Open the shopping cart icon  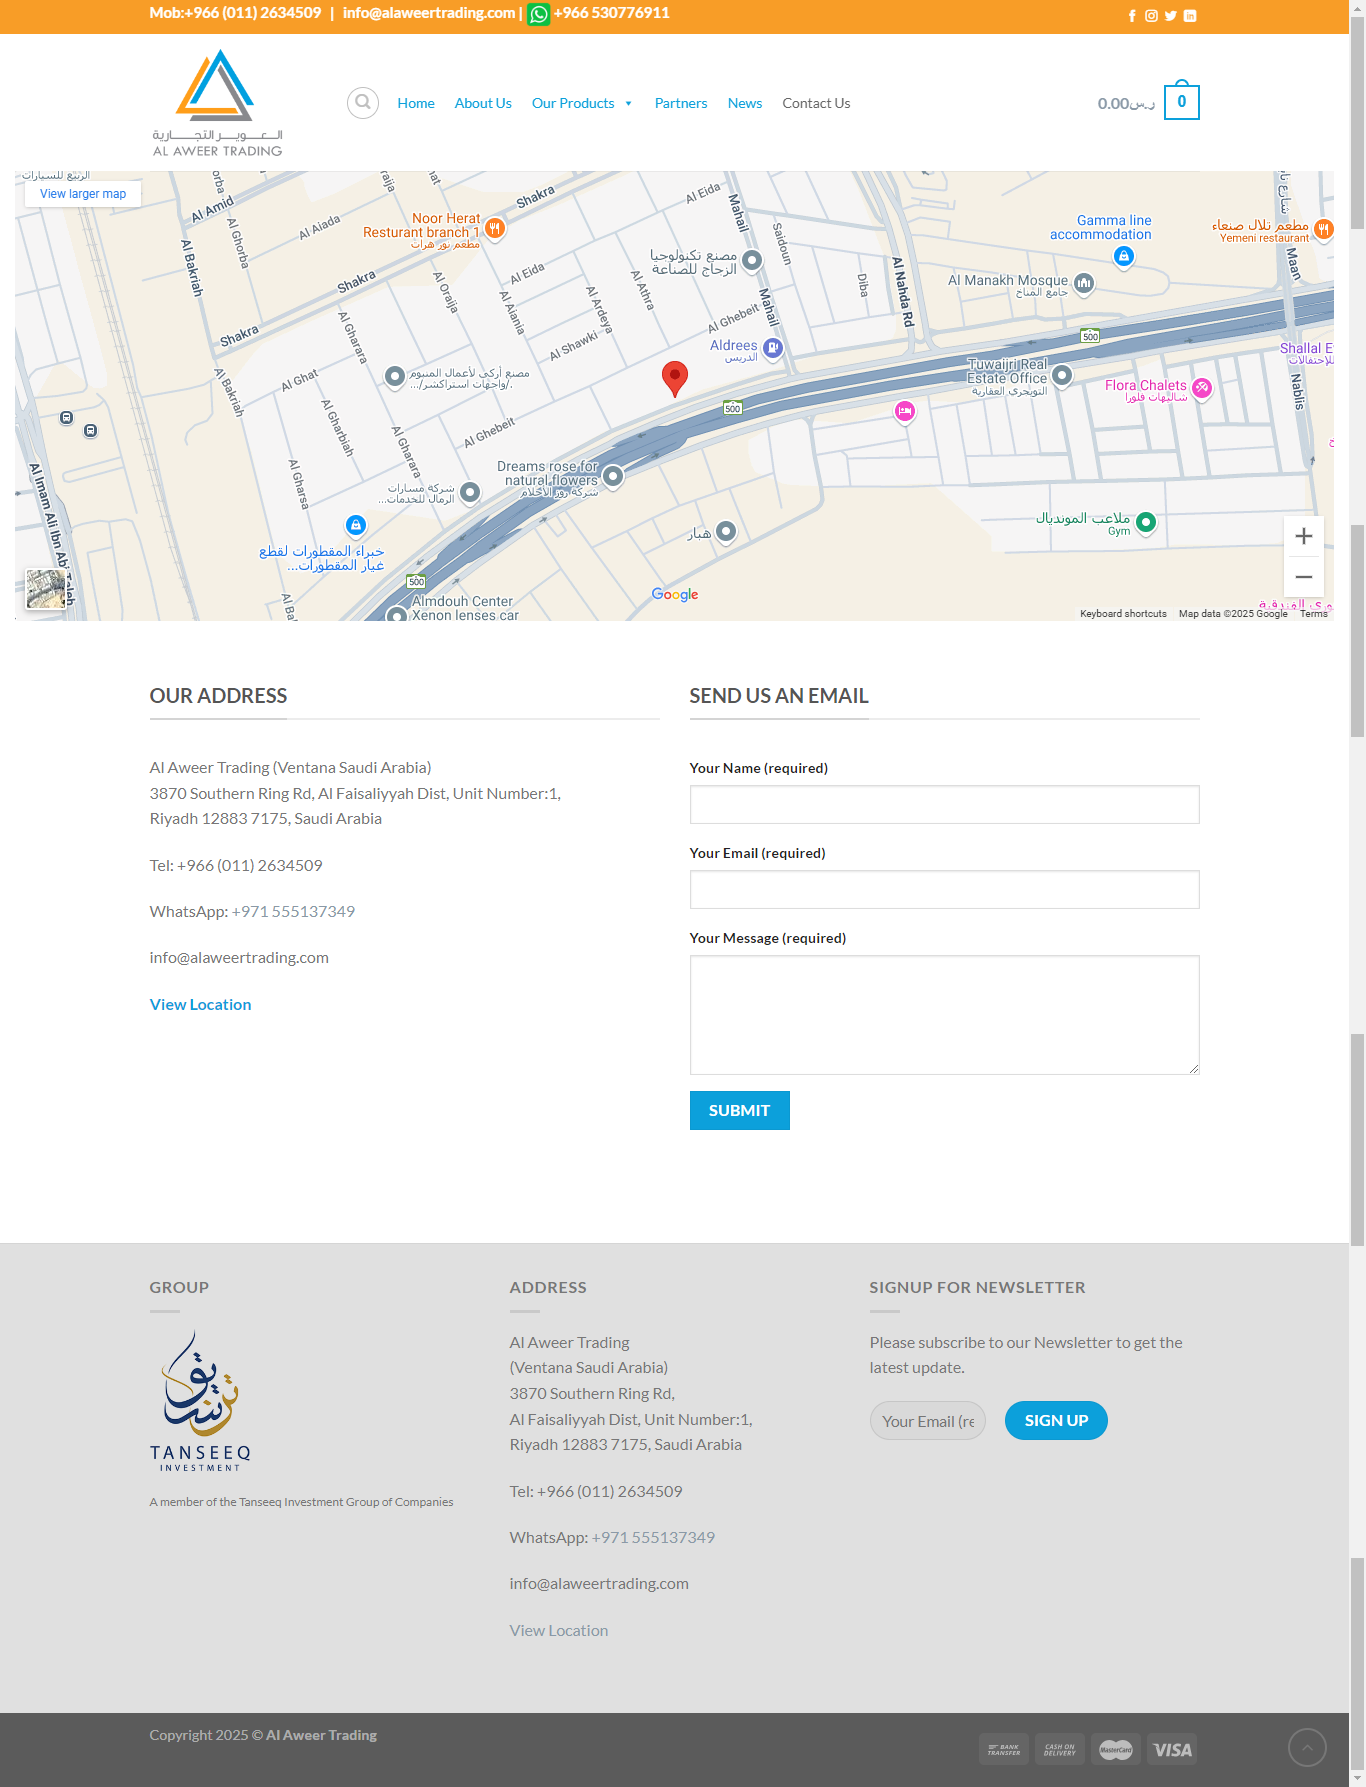(x=1181, y=102)
